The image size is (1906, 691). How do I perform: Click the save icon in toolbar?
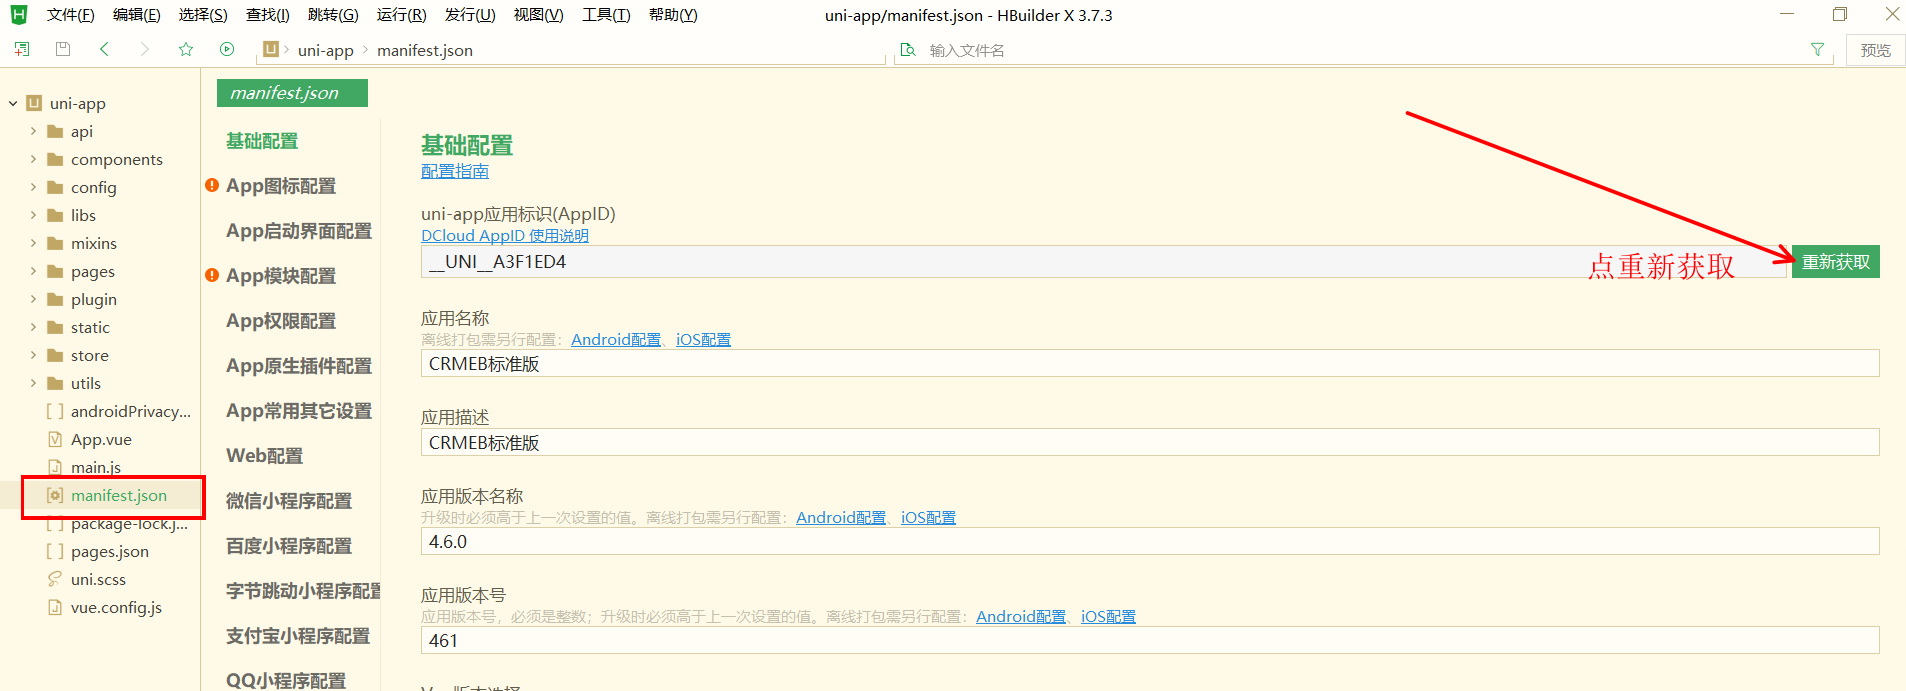point(63,49)
